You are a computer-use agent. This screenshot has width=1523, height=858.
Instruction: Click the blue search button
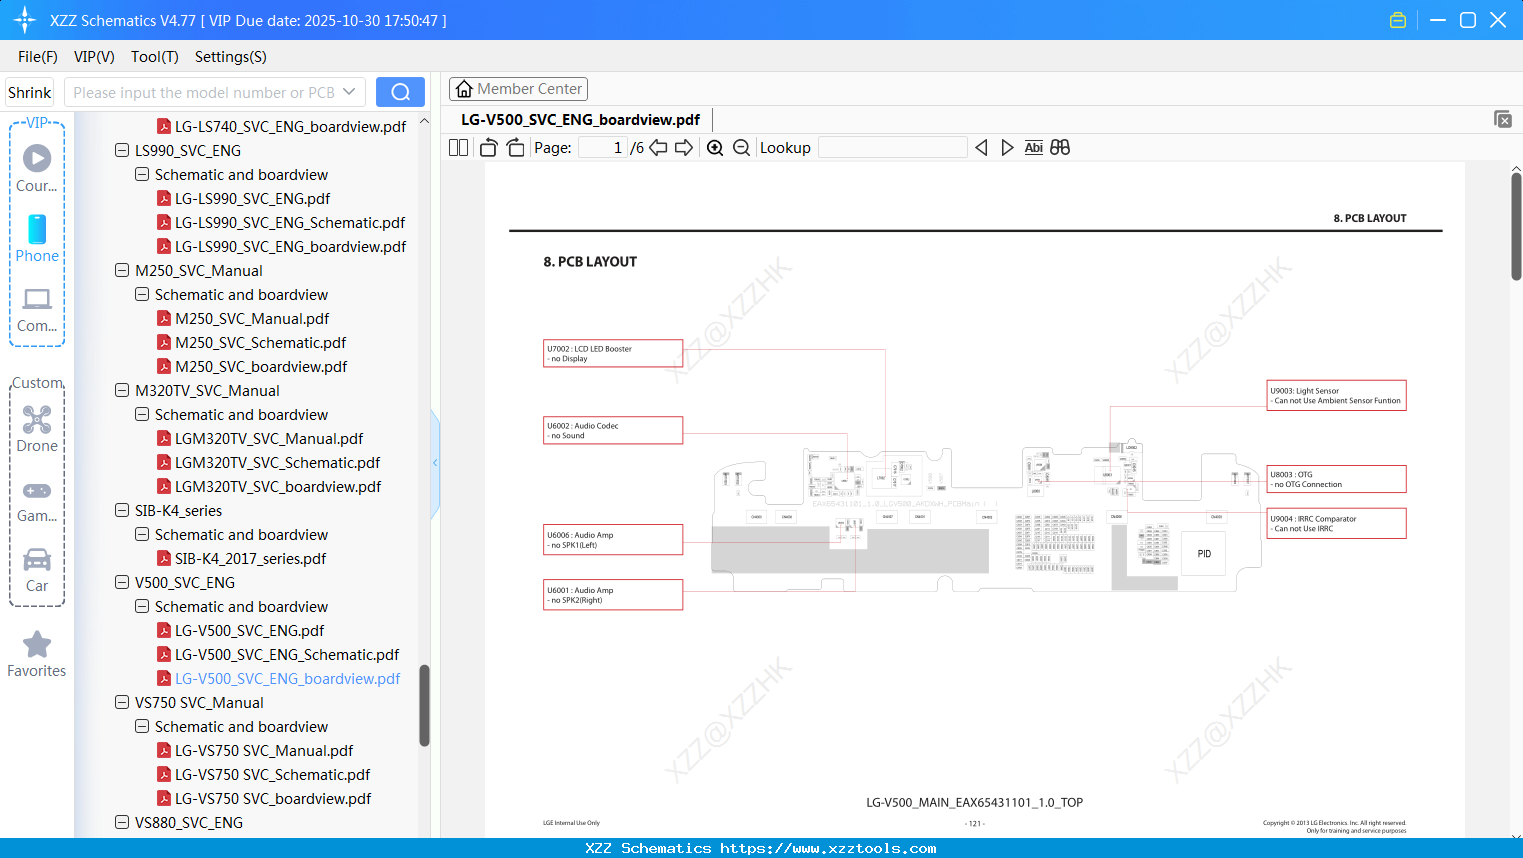click(x=400, y=92)
